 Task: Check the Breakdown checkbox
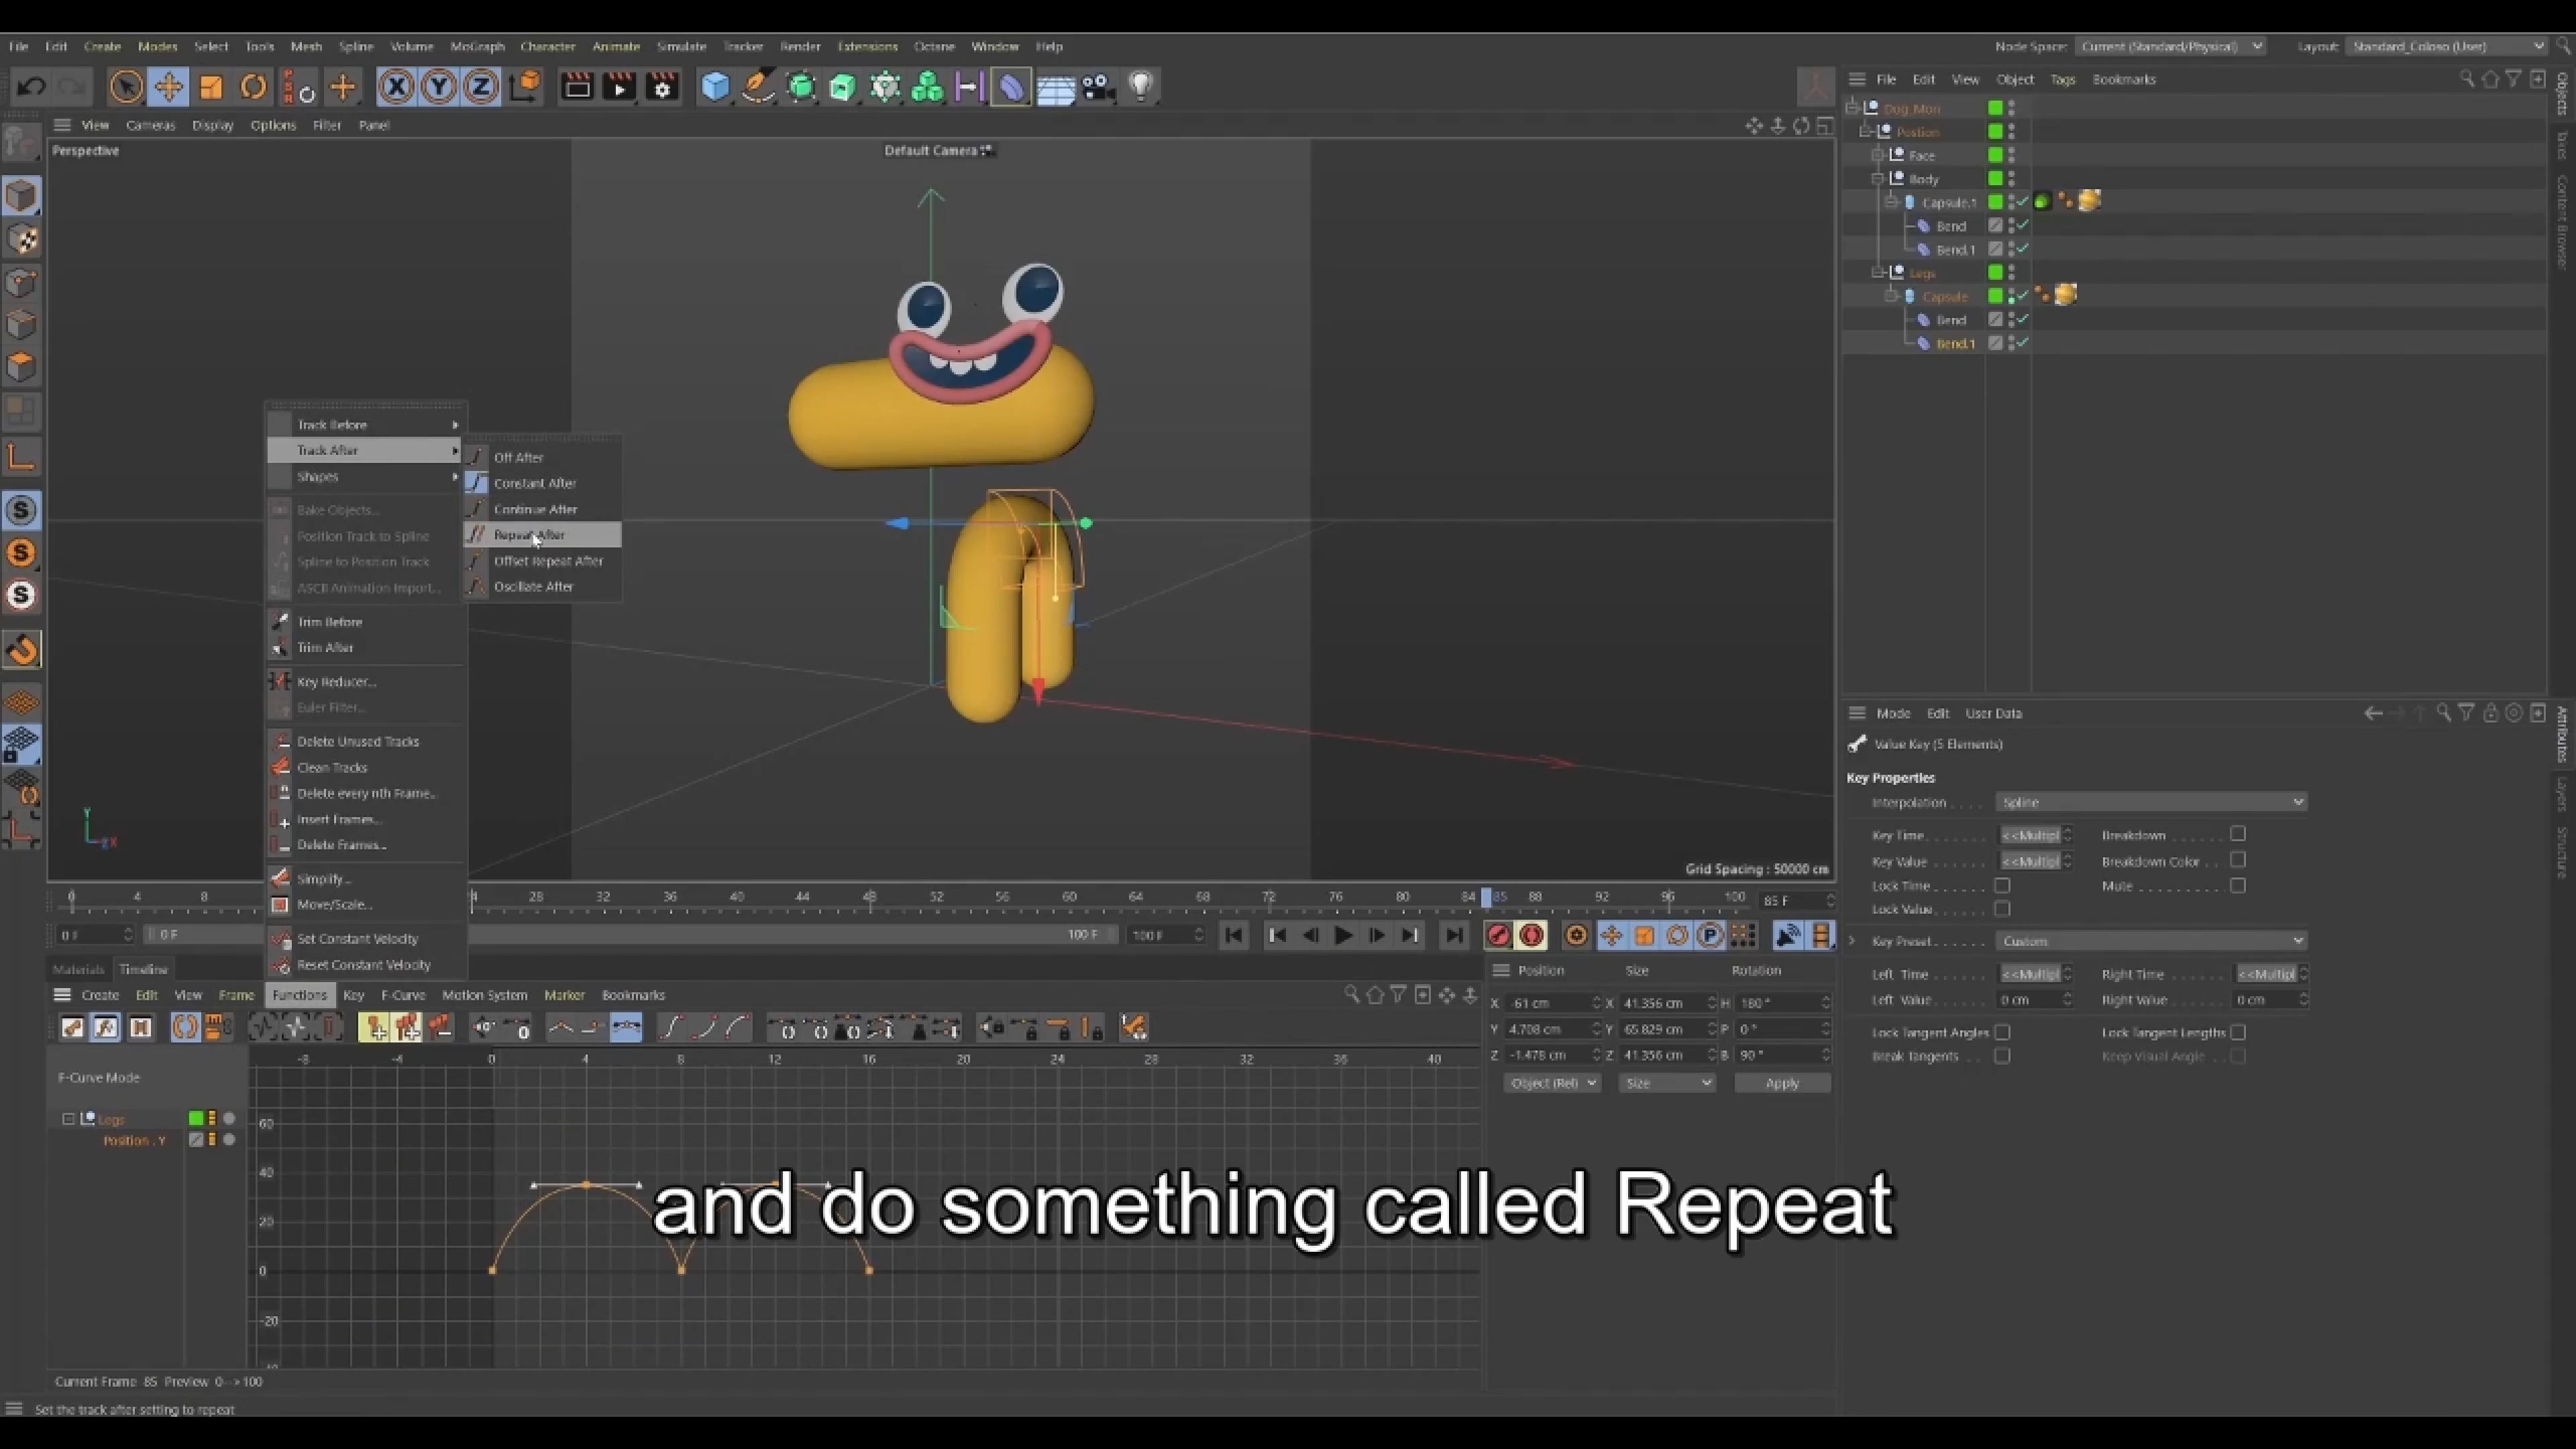click(2237, 834)
